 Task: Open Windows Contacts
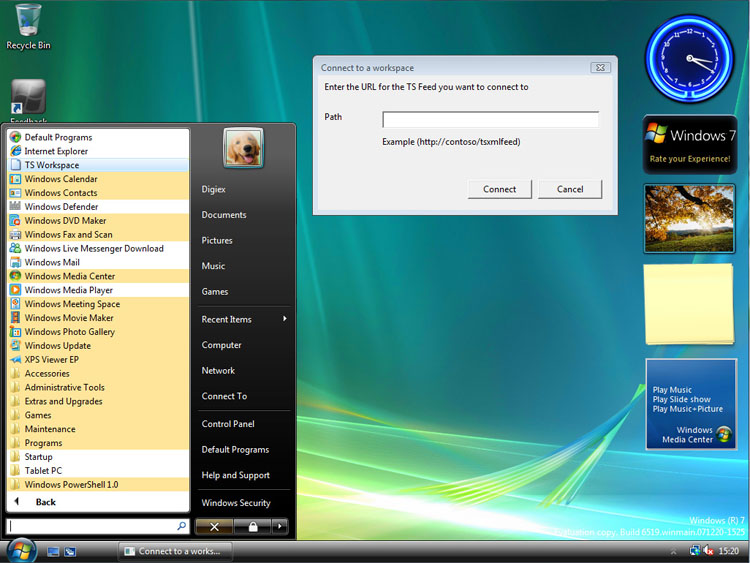98,193
